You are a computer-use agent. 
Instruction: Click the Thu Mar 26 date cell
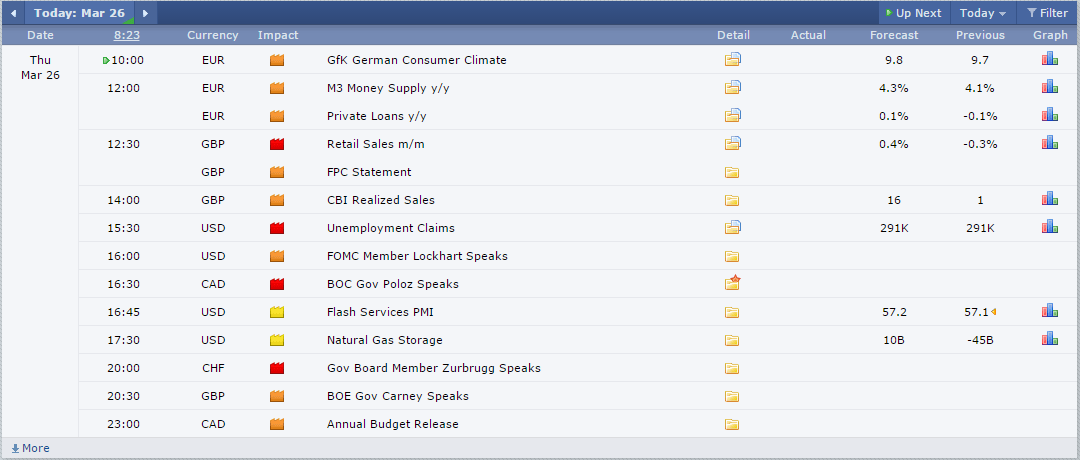[x=40, y=67]
